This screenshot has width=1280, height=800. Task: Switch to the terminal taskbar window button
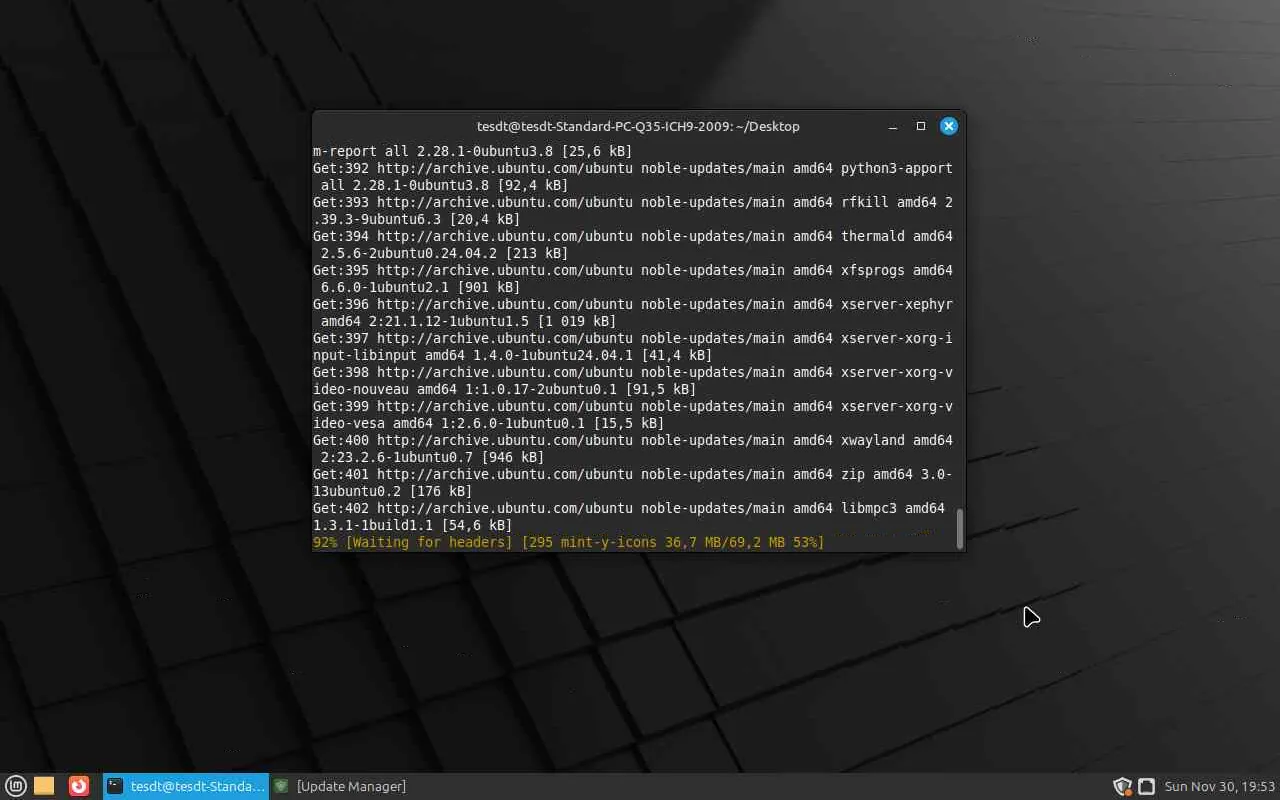click(186, 786)
